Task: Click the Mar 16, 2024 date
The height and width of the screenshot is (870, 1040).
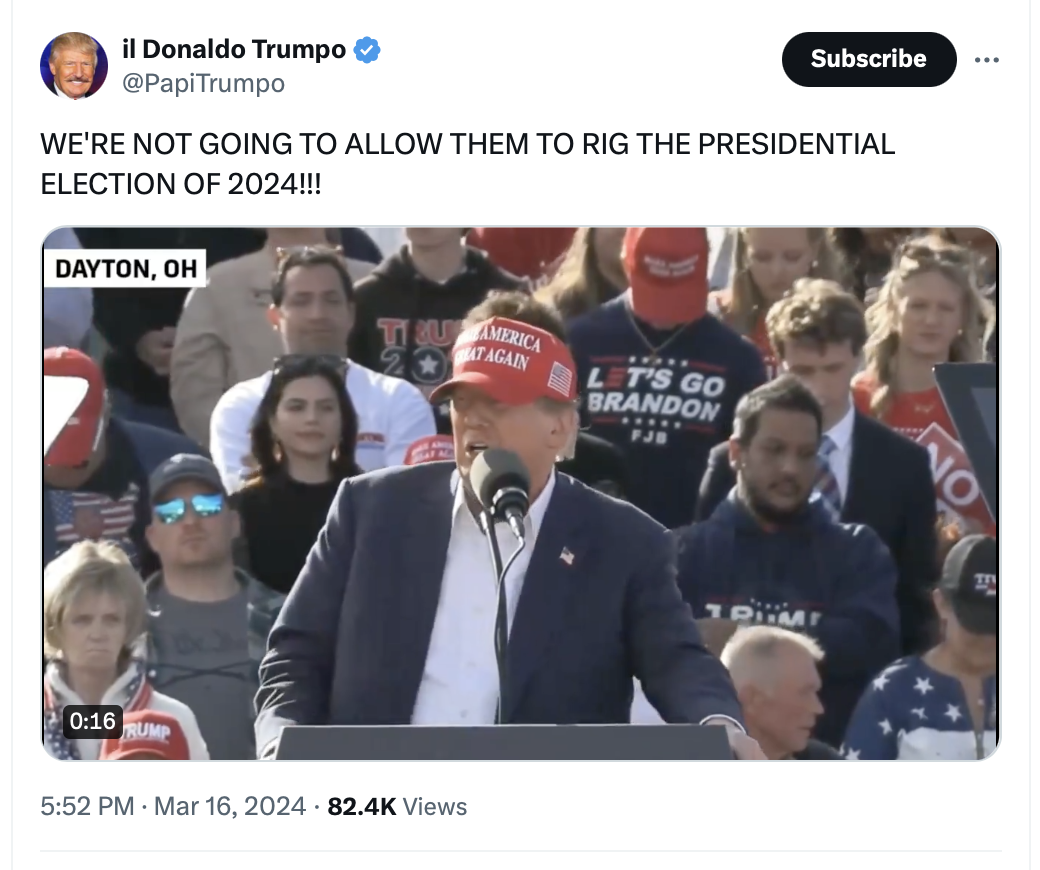Action: 229,806
